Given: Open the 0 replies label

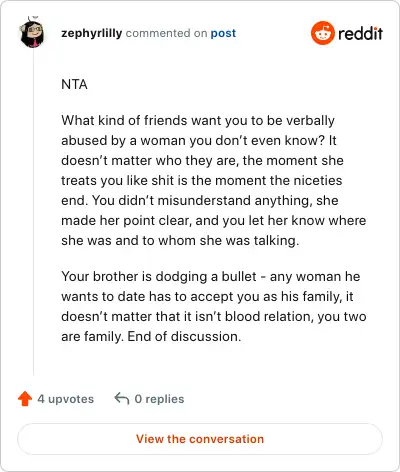Looking at the screenshot, I should [159, 399].
